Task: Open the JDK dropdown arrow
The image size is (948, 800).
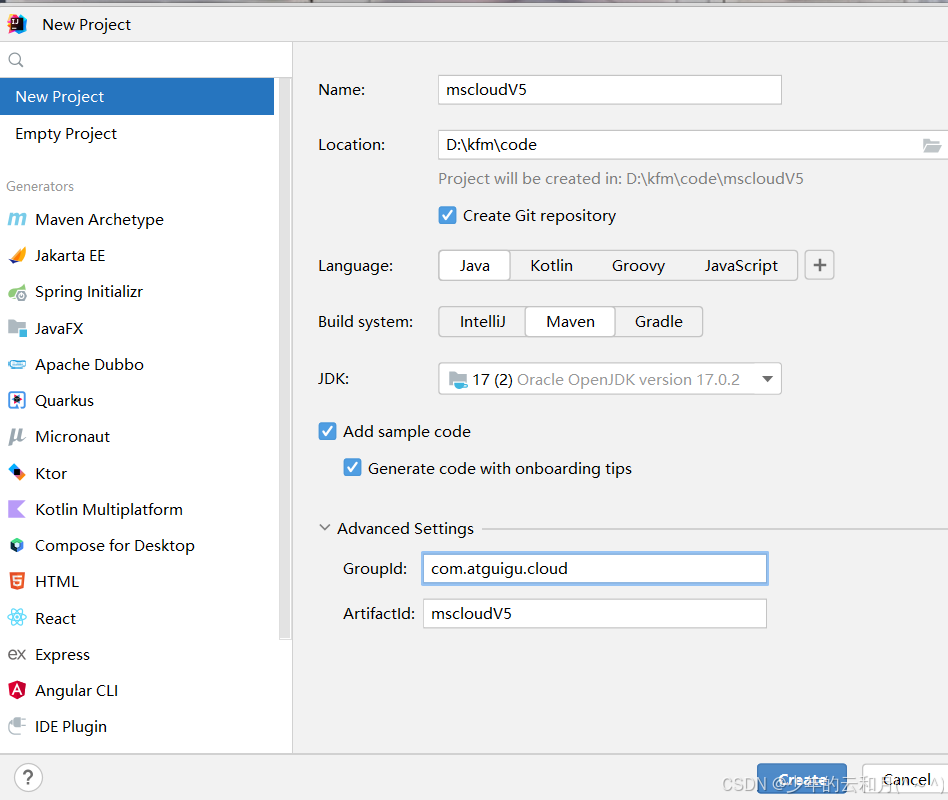Action: point(767,379)
